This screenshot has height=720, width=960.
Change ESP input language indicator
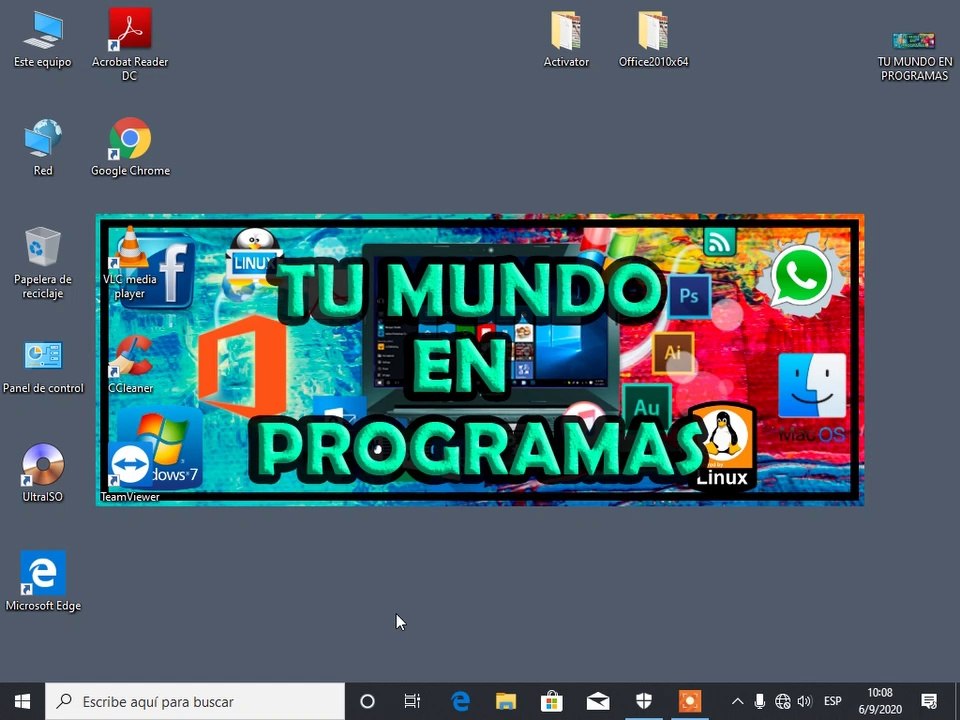[833, 701]
